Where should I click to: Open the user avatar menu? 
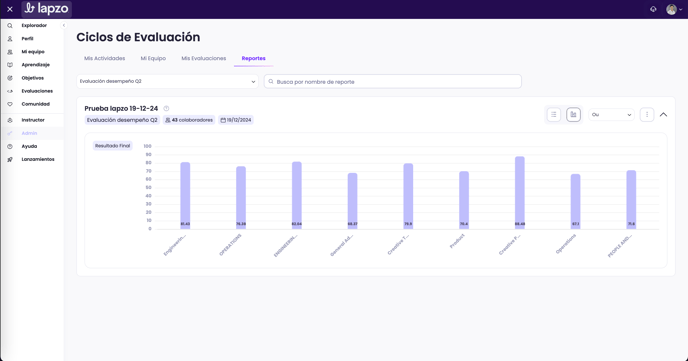(674, 9)
